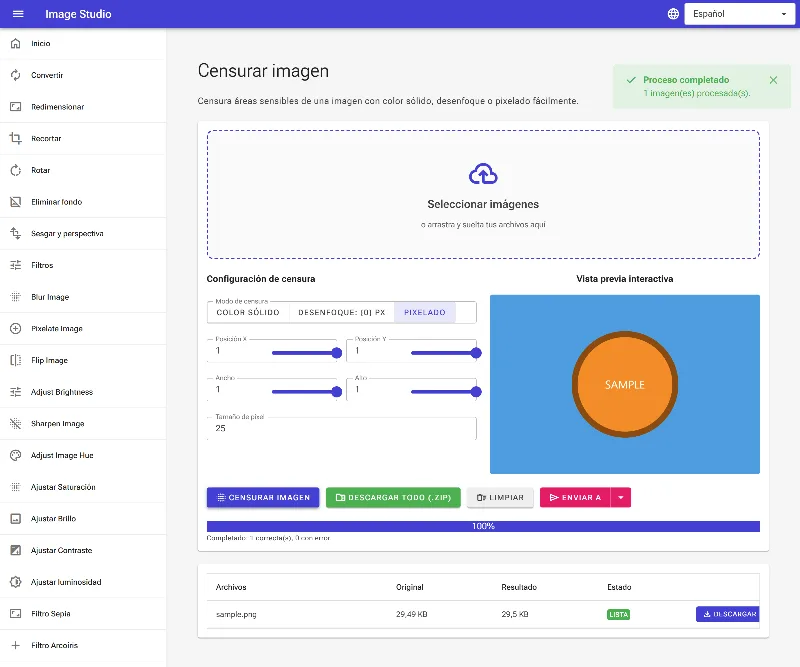Open the Español language dropdown

(x=739, y=14)
